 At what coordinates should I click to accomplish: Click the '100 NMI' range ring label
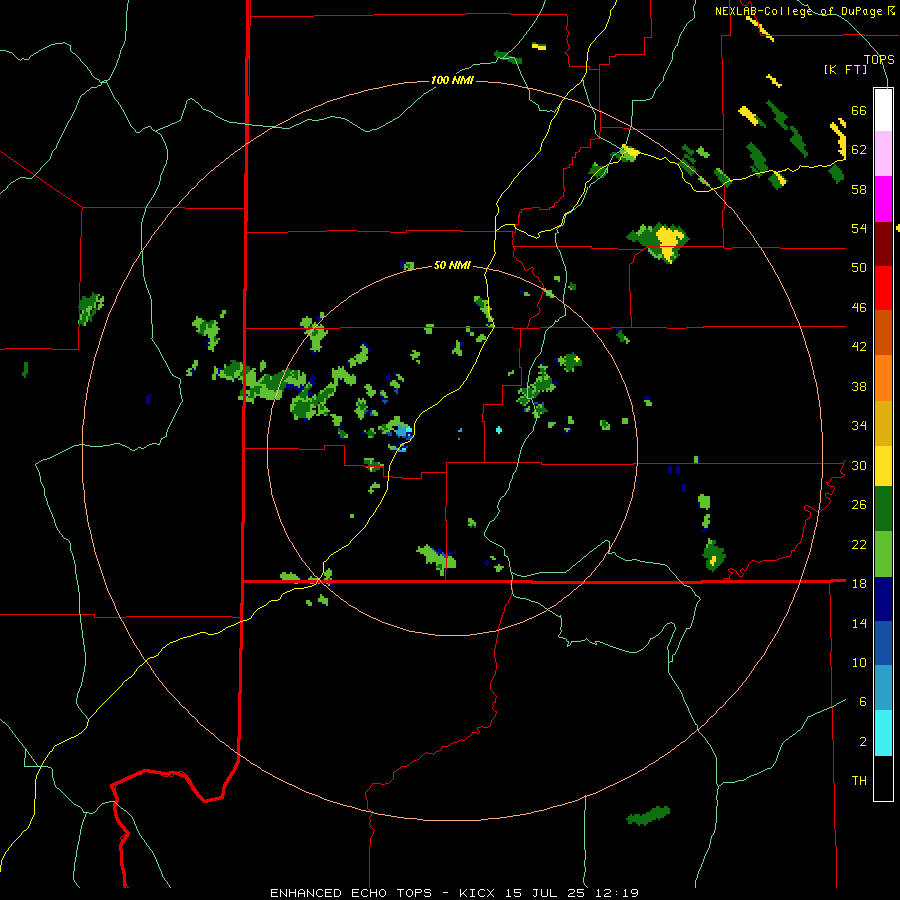[452, 80]
